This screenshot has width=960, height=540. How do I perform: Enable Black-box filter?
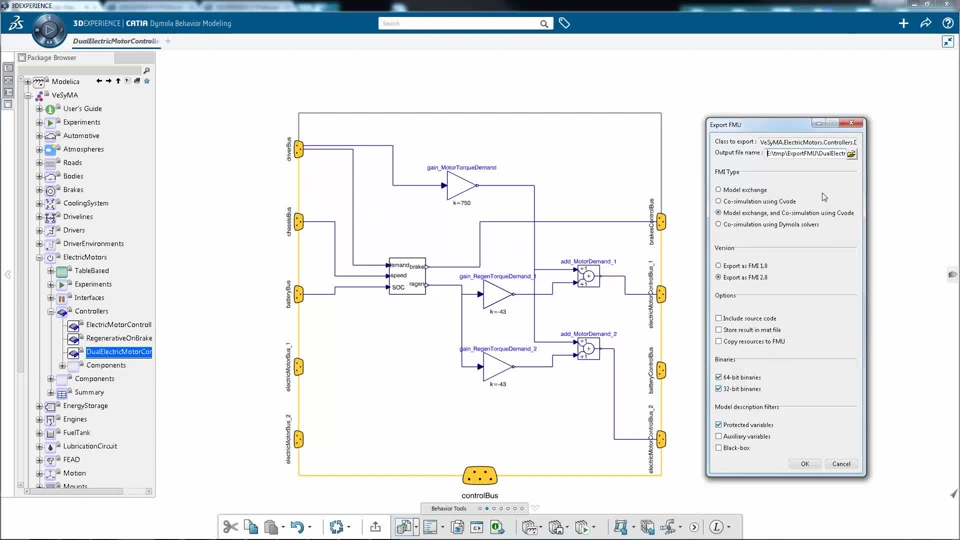(718, 448)
